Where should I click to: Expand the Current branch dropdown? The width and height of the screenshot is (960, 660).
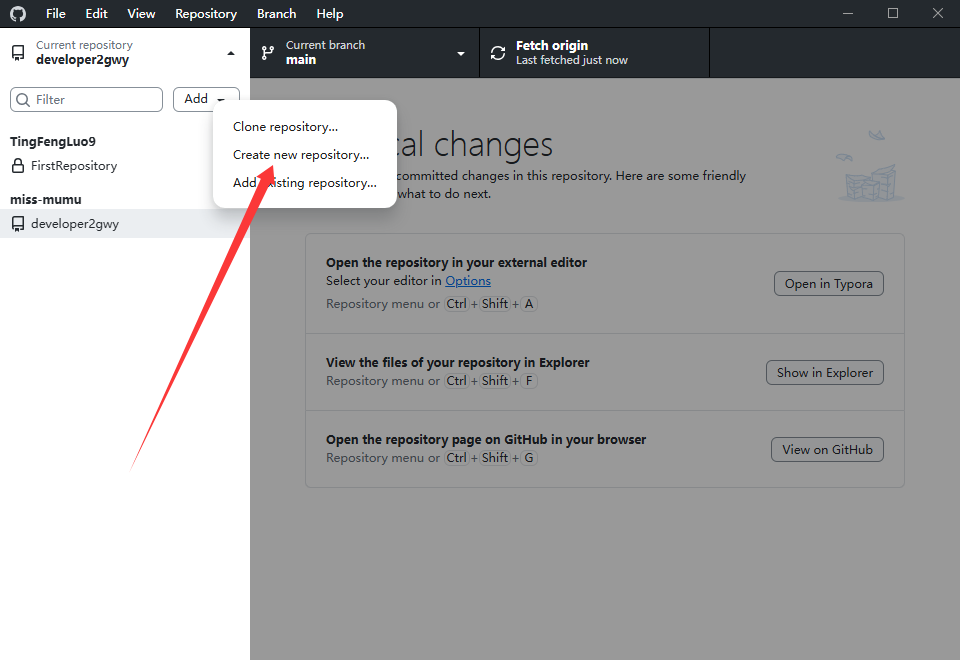[x=461, y=53]
